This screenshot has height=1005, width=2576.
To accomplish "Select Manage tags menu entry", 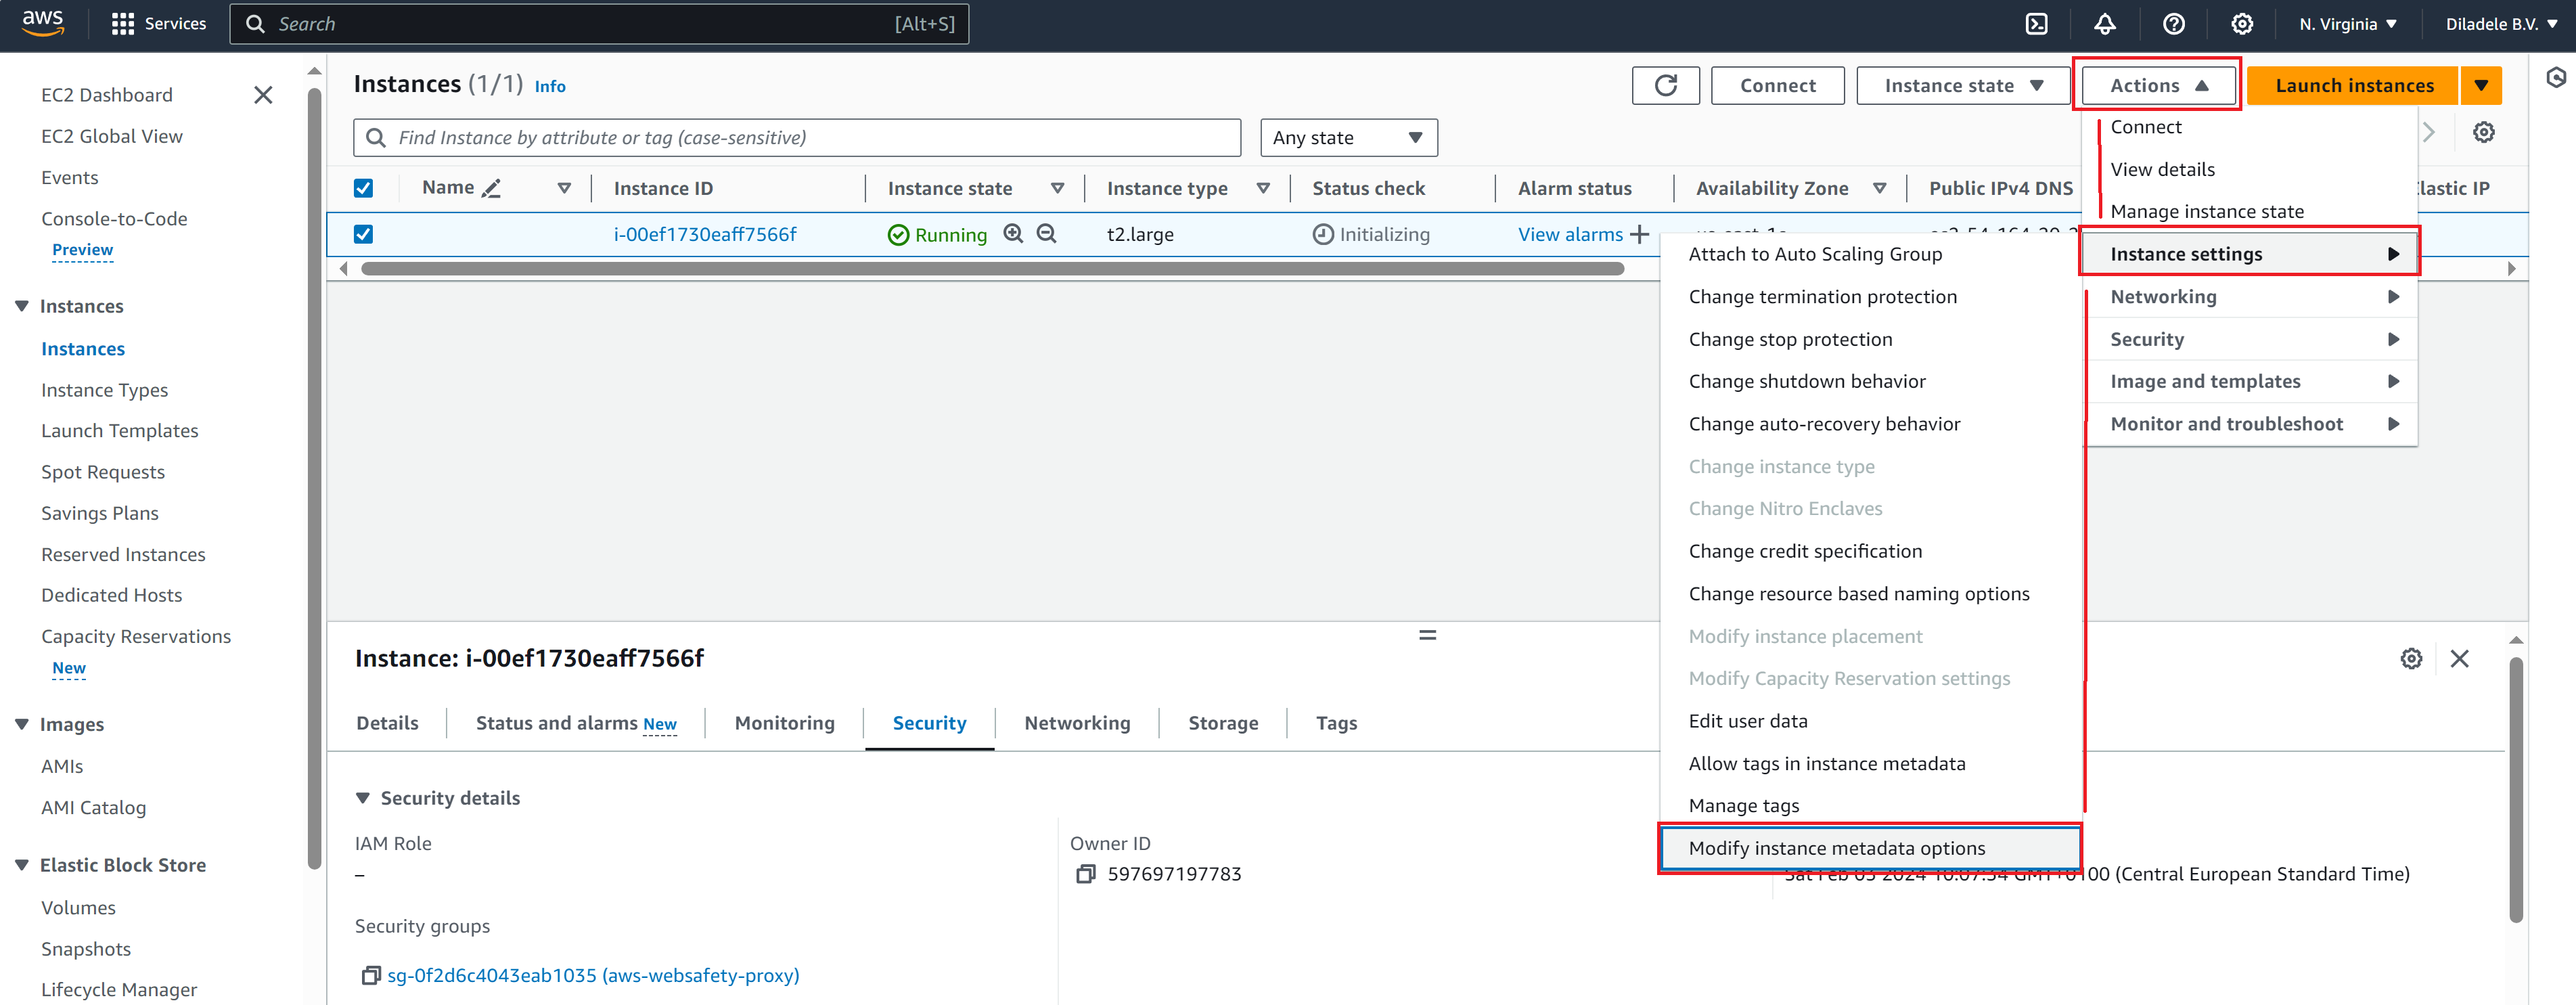I will [x=1743, y=806].
